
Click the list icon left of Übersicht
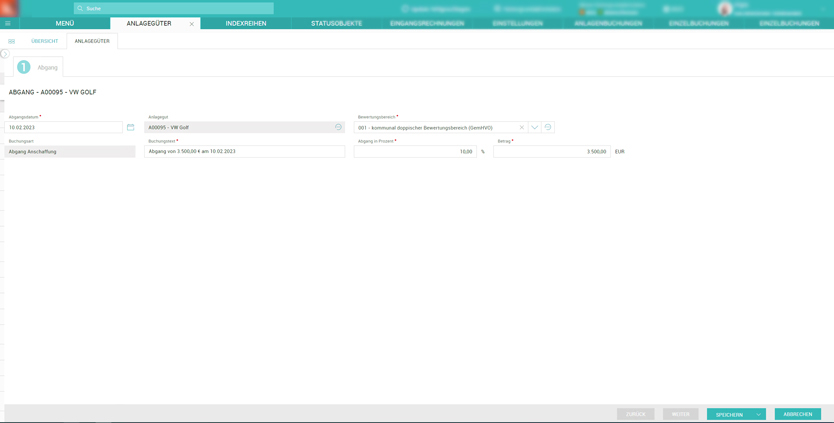(12, 41)
